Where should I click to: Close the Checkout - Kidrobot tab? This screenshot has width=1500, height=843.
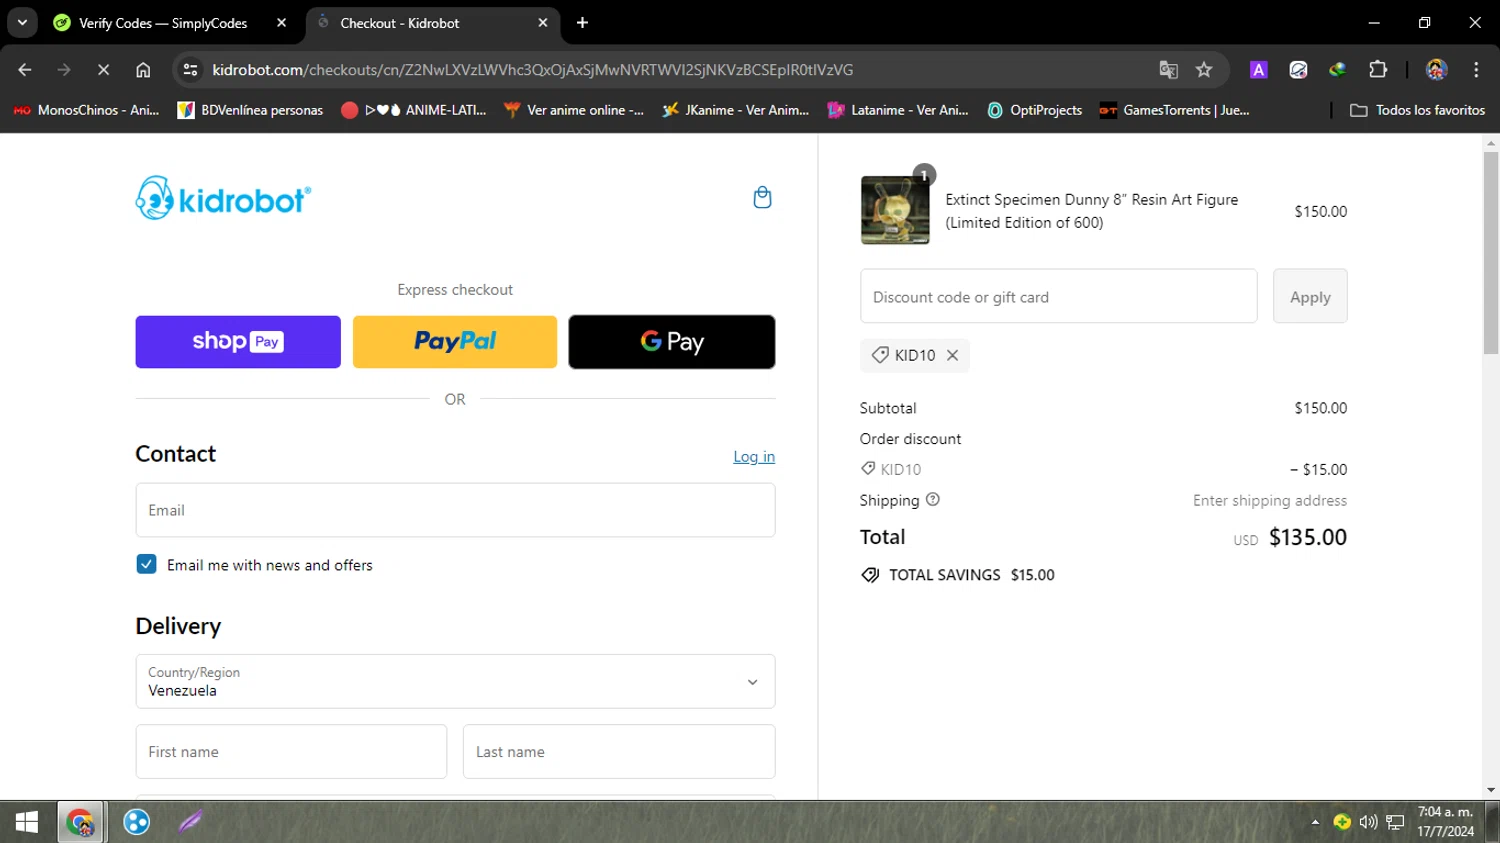click(x=543, y=23)
